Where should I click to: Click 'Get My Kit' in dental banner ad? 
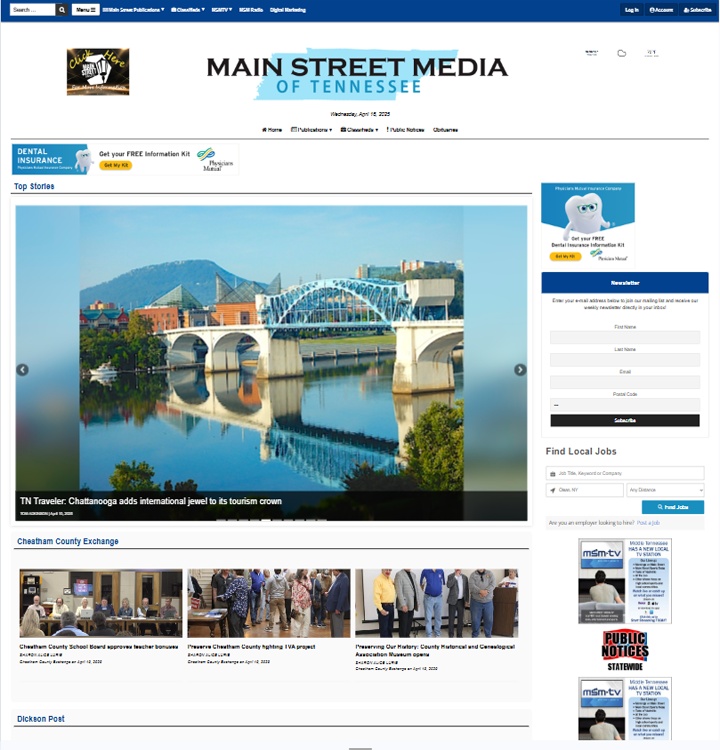[x=116, y=165]
